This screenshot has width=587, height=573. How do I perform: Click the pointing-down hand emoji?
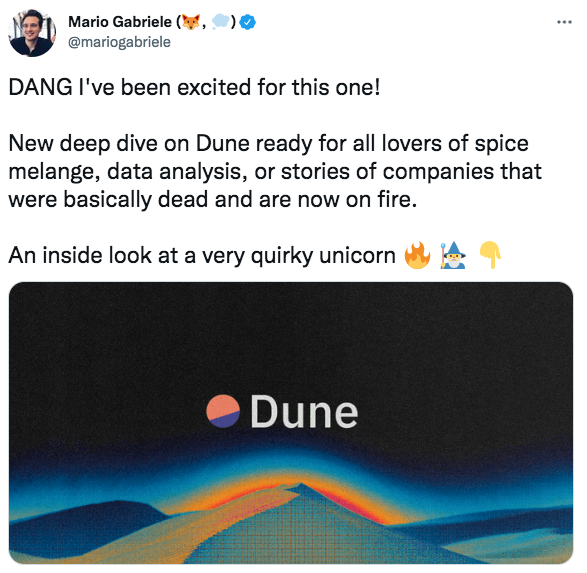[x=491, y=255]
